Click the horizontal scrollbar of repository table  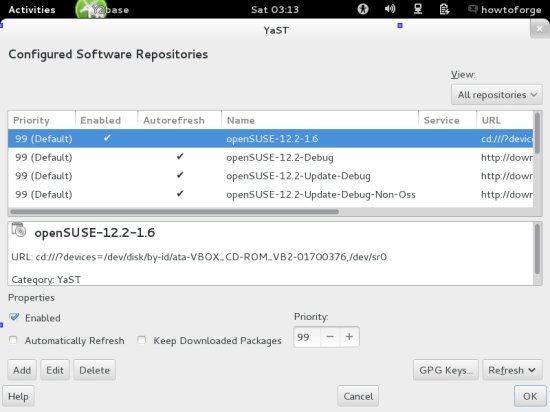174,212
